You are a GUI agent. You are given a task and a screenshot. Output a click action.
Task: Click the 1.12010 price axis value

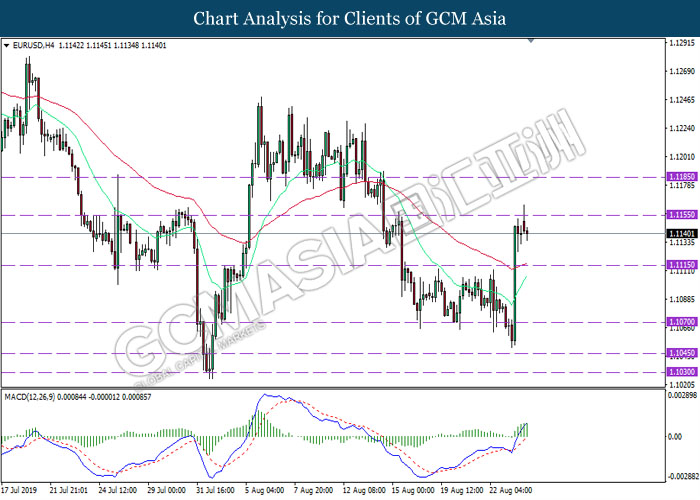coord(682,157)
